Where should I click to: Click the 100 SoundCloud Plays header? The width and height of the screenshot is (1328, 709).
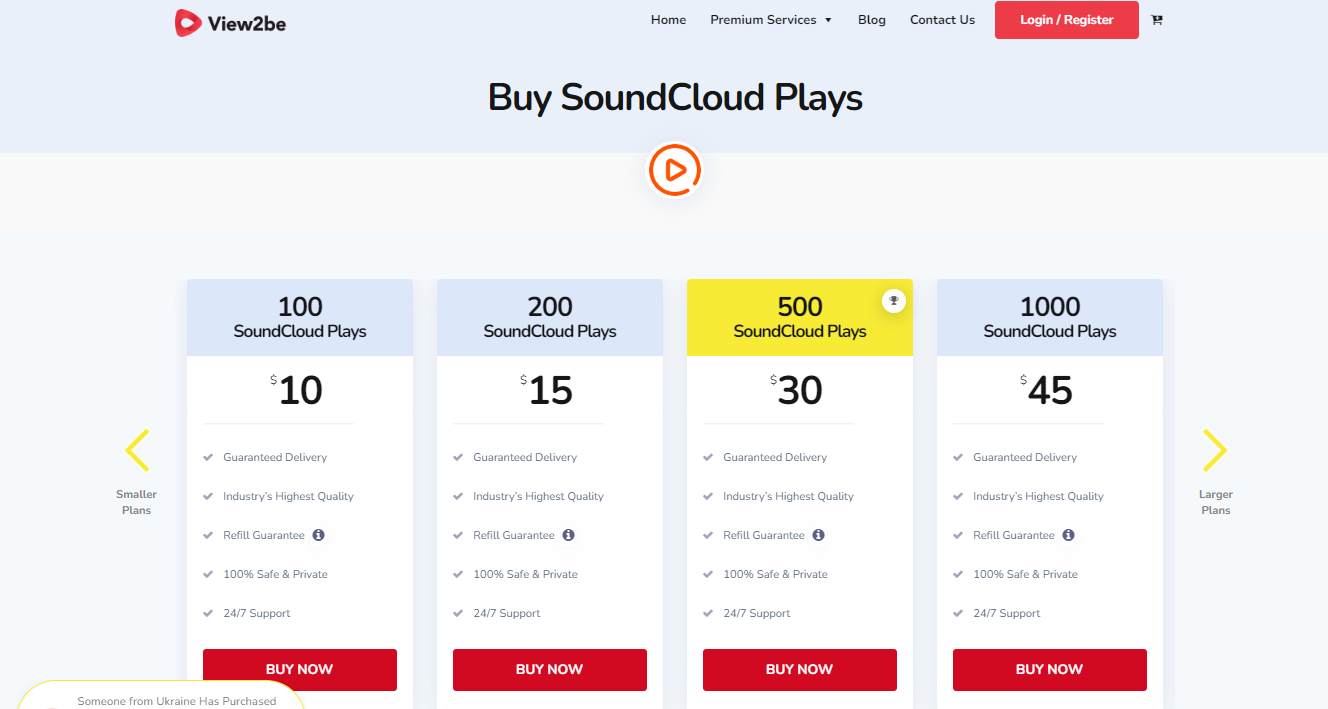coord(300,317)
